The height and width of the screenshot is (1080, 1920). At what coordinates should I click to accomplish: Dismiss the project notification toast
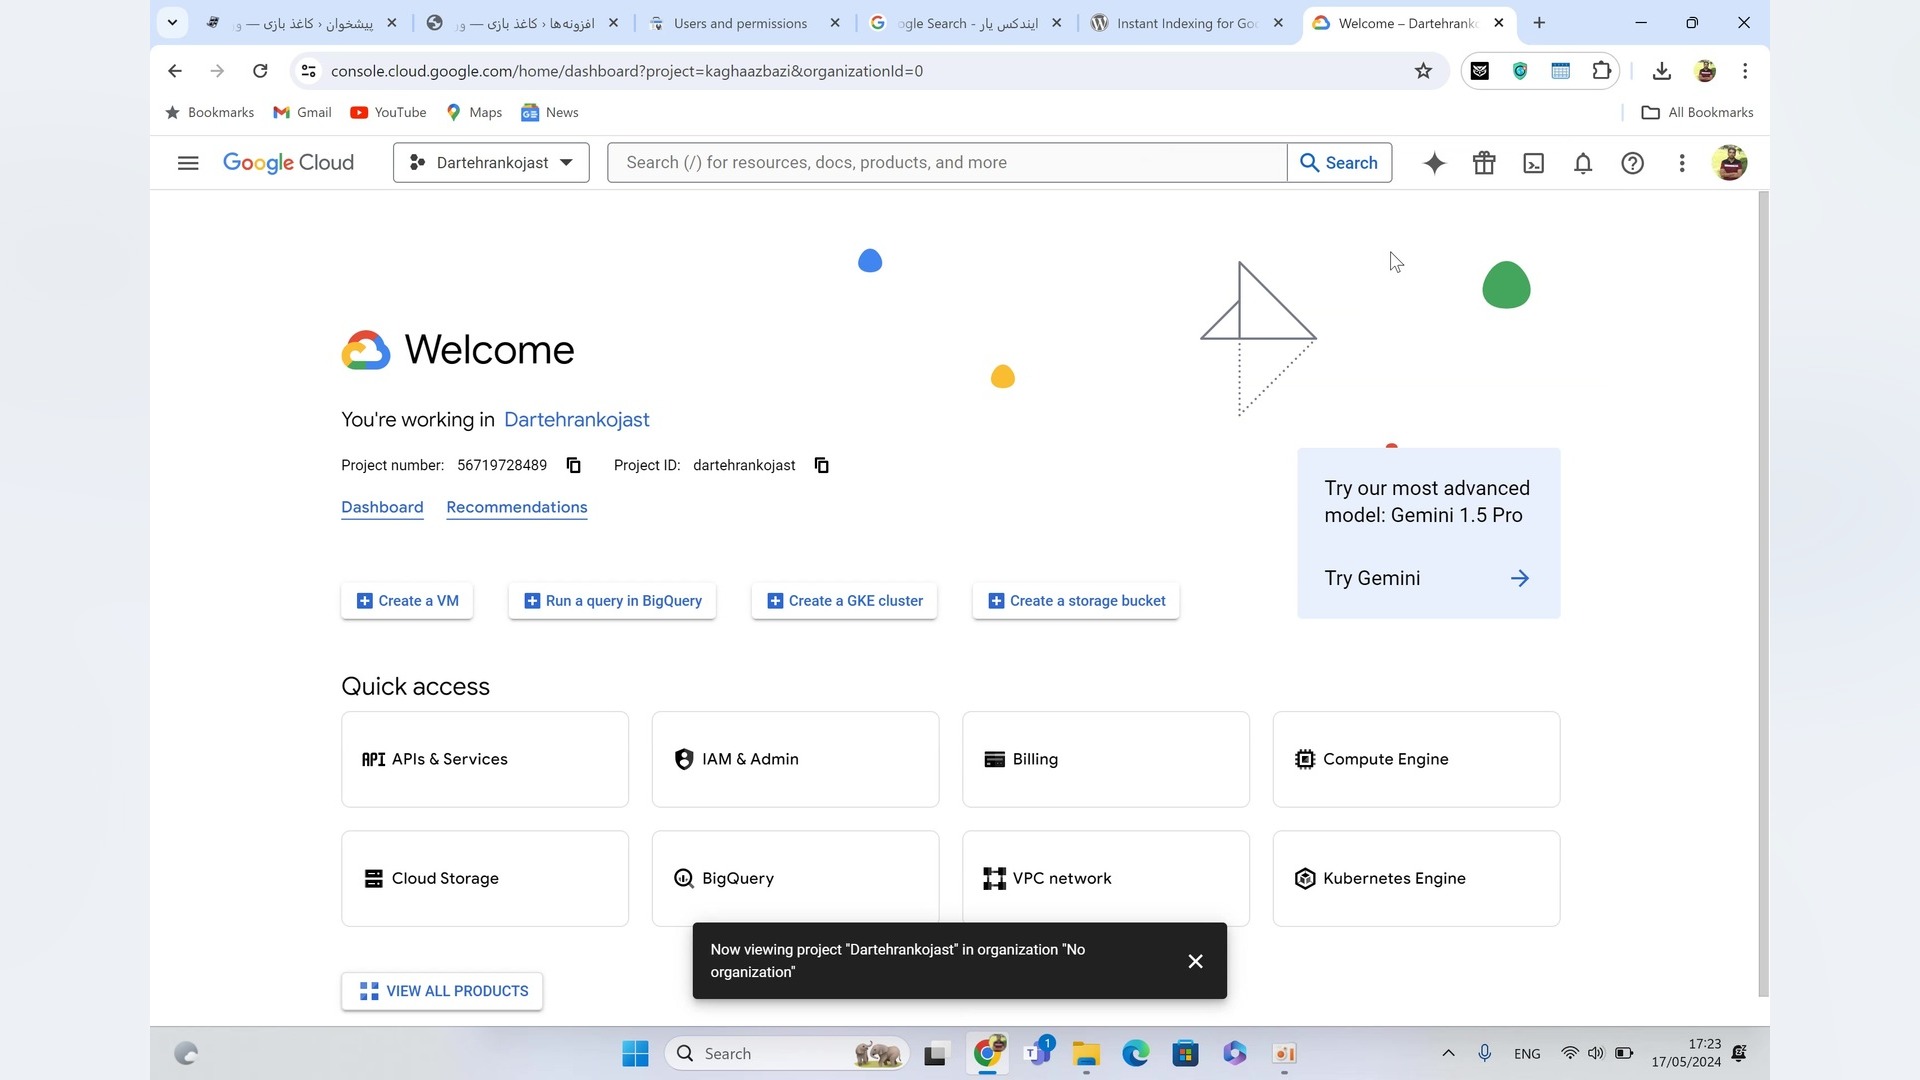[1195, 961]
